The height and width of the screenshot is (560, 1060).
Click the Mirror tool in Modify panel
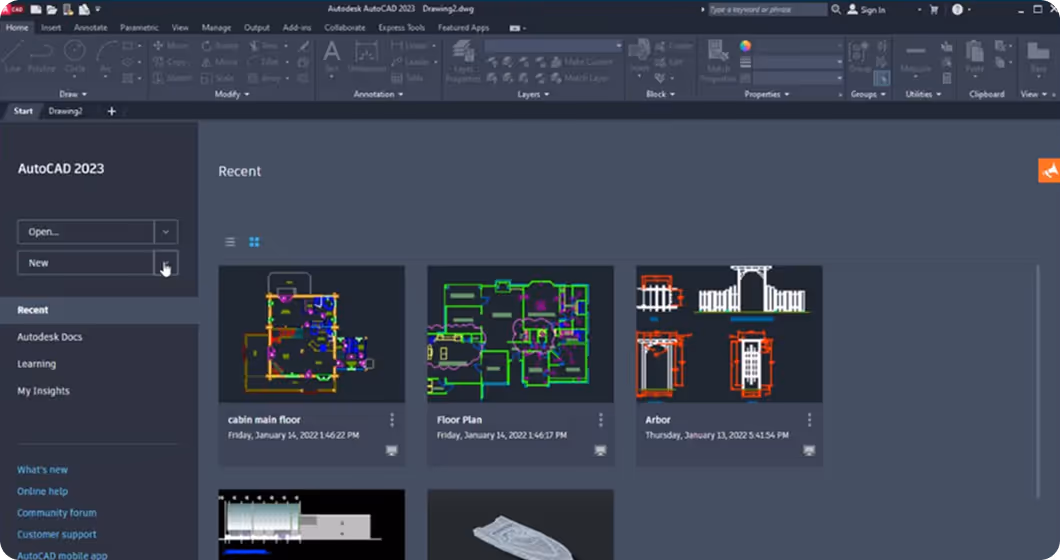220,62
